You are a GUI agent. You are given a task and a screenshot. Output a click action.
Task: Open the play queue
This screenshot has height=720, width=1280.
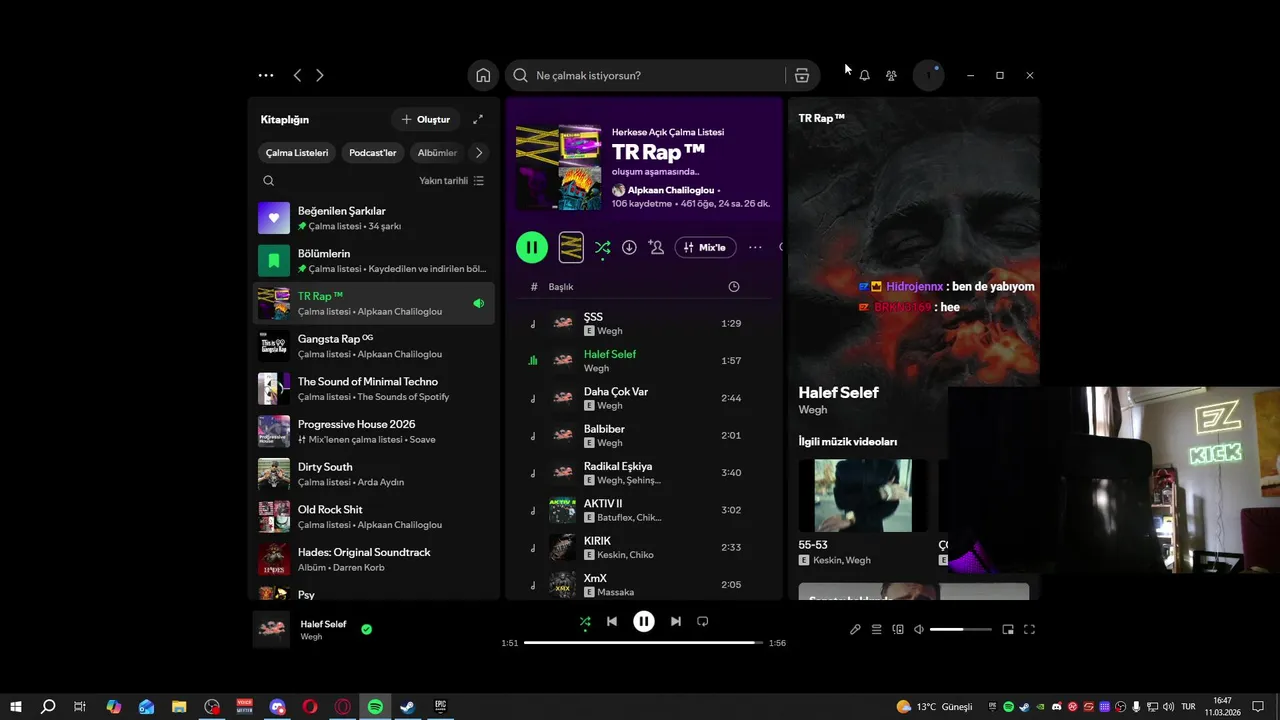click(876, 629)
